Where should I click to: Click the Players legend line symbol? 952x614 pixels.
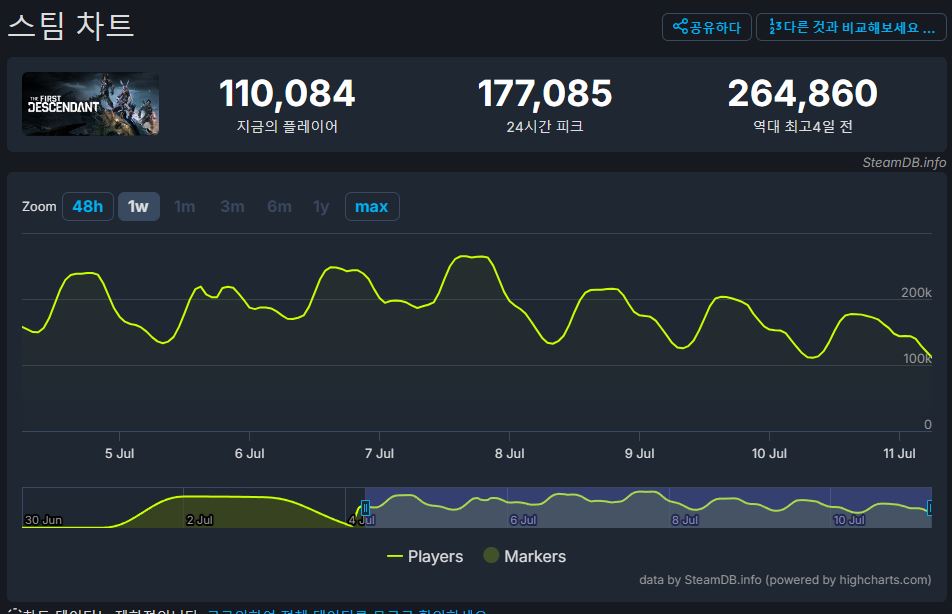(x=394, y=556)
